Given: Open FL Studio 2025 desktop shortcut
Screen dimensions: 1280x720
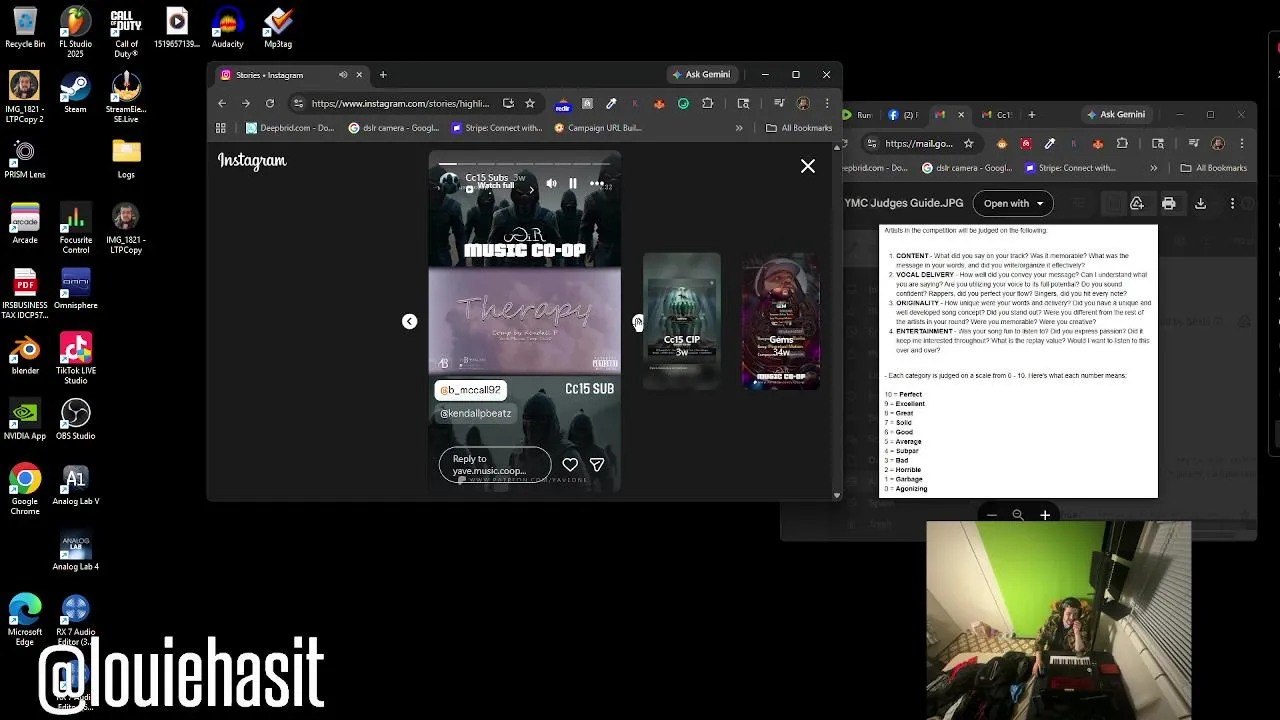Looking at the screenshot, I should click(x=75, y=32).
